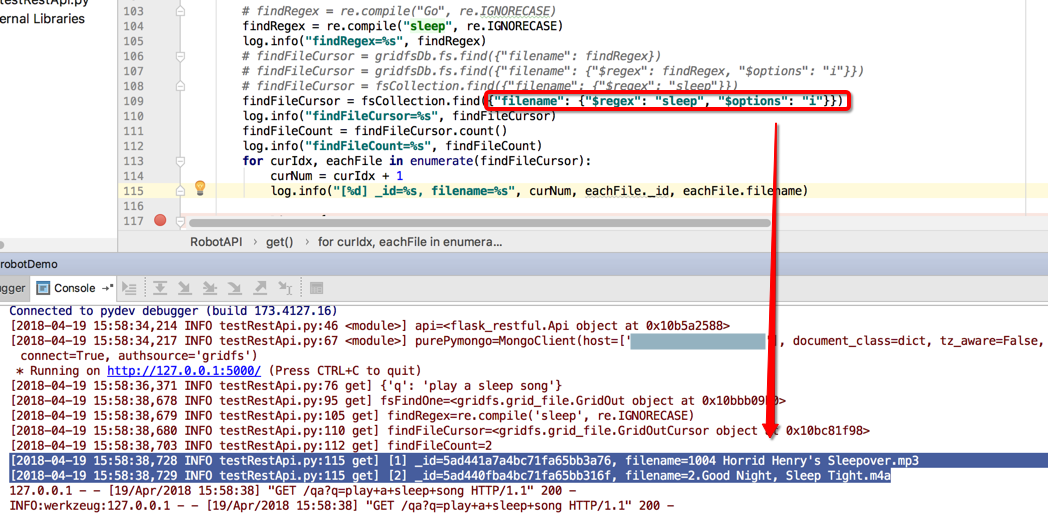Click the Step Into My Code icon
Screen dimensions: 1048x517
point(210,288)
